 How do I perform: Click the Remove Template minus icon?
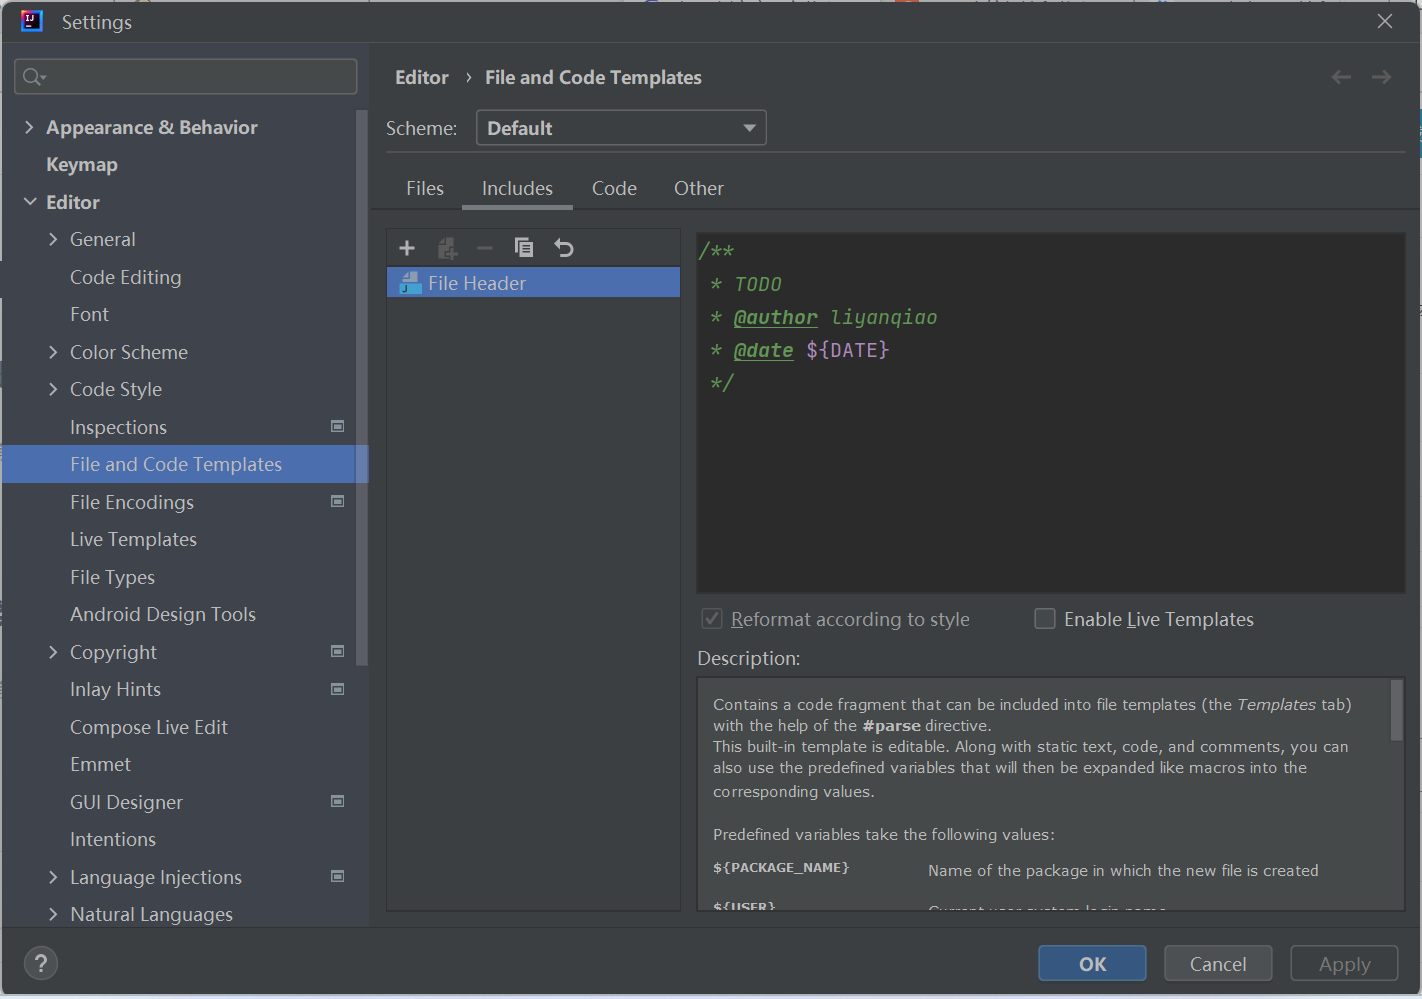[x=485, y=248]
